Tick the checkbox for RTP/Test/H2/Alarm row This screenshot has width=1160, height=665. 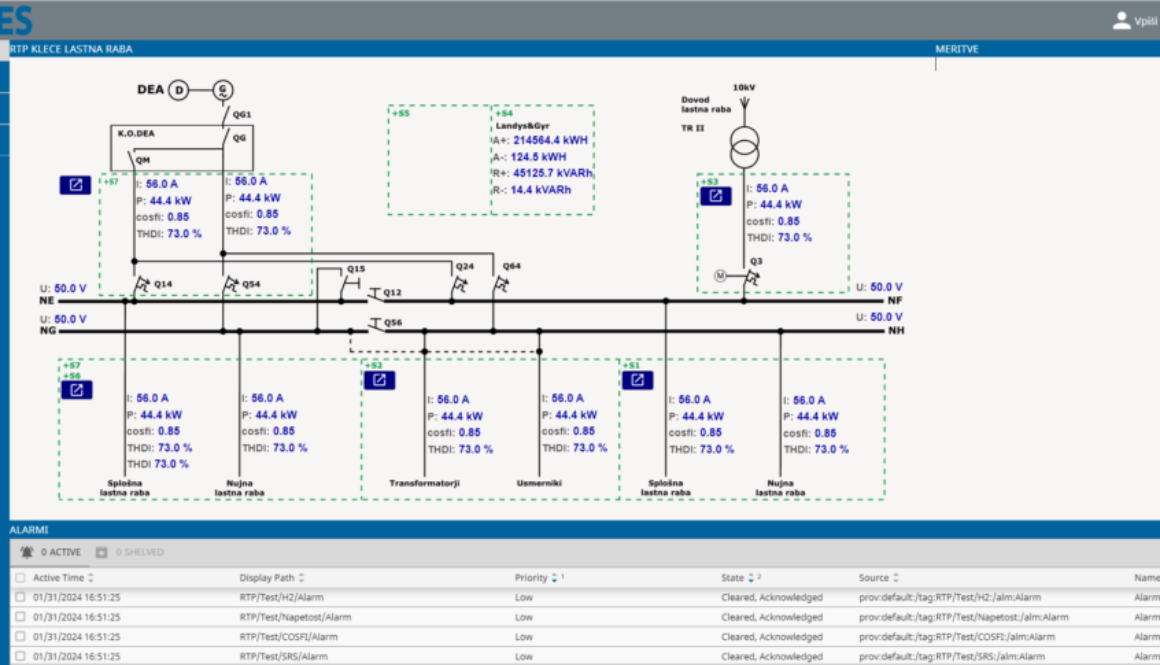20,597
